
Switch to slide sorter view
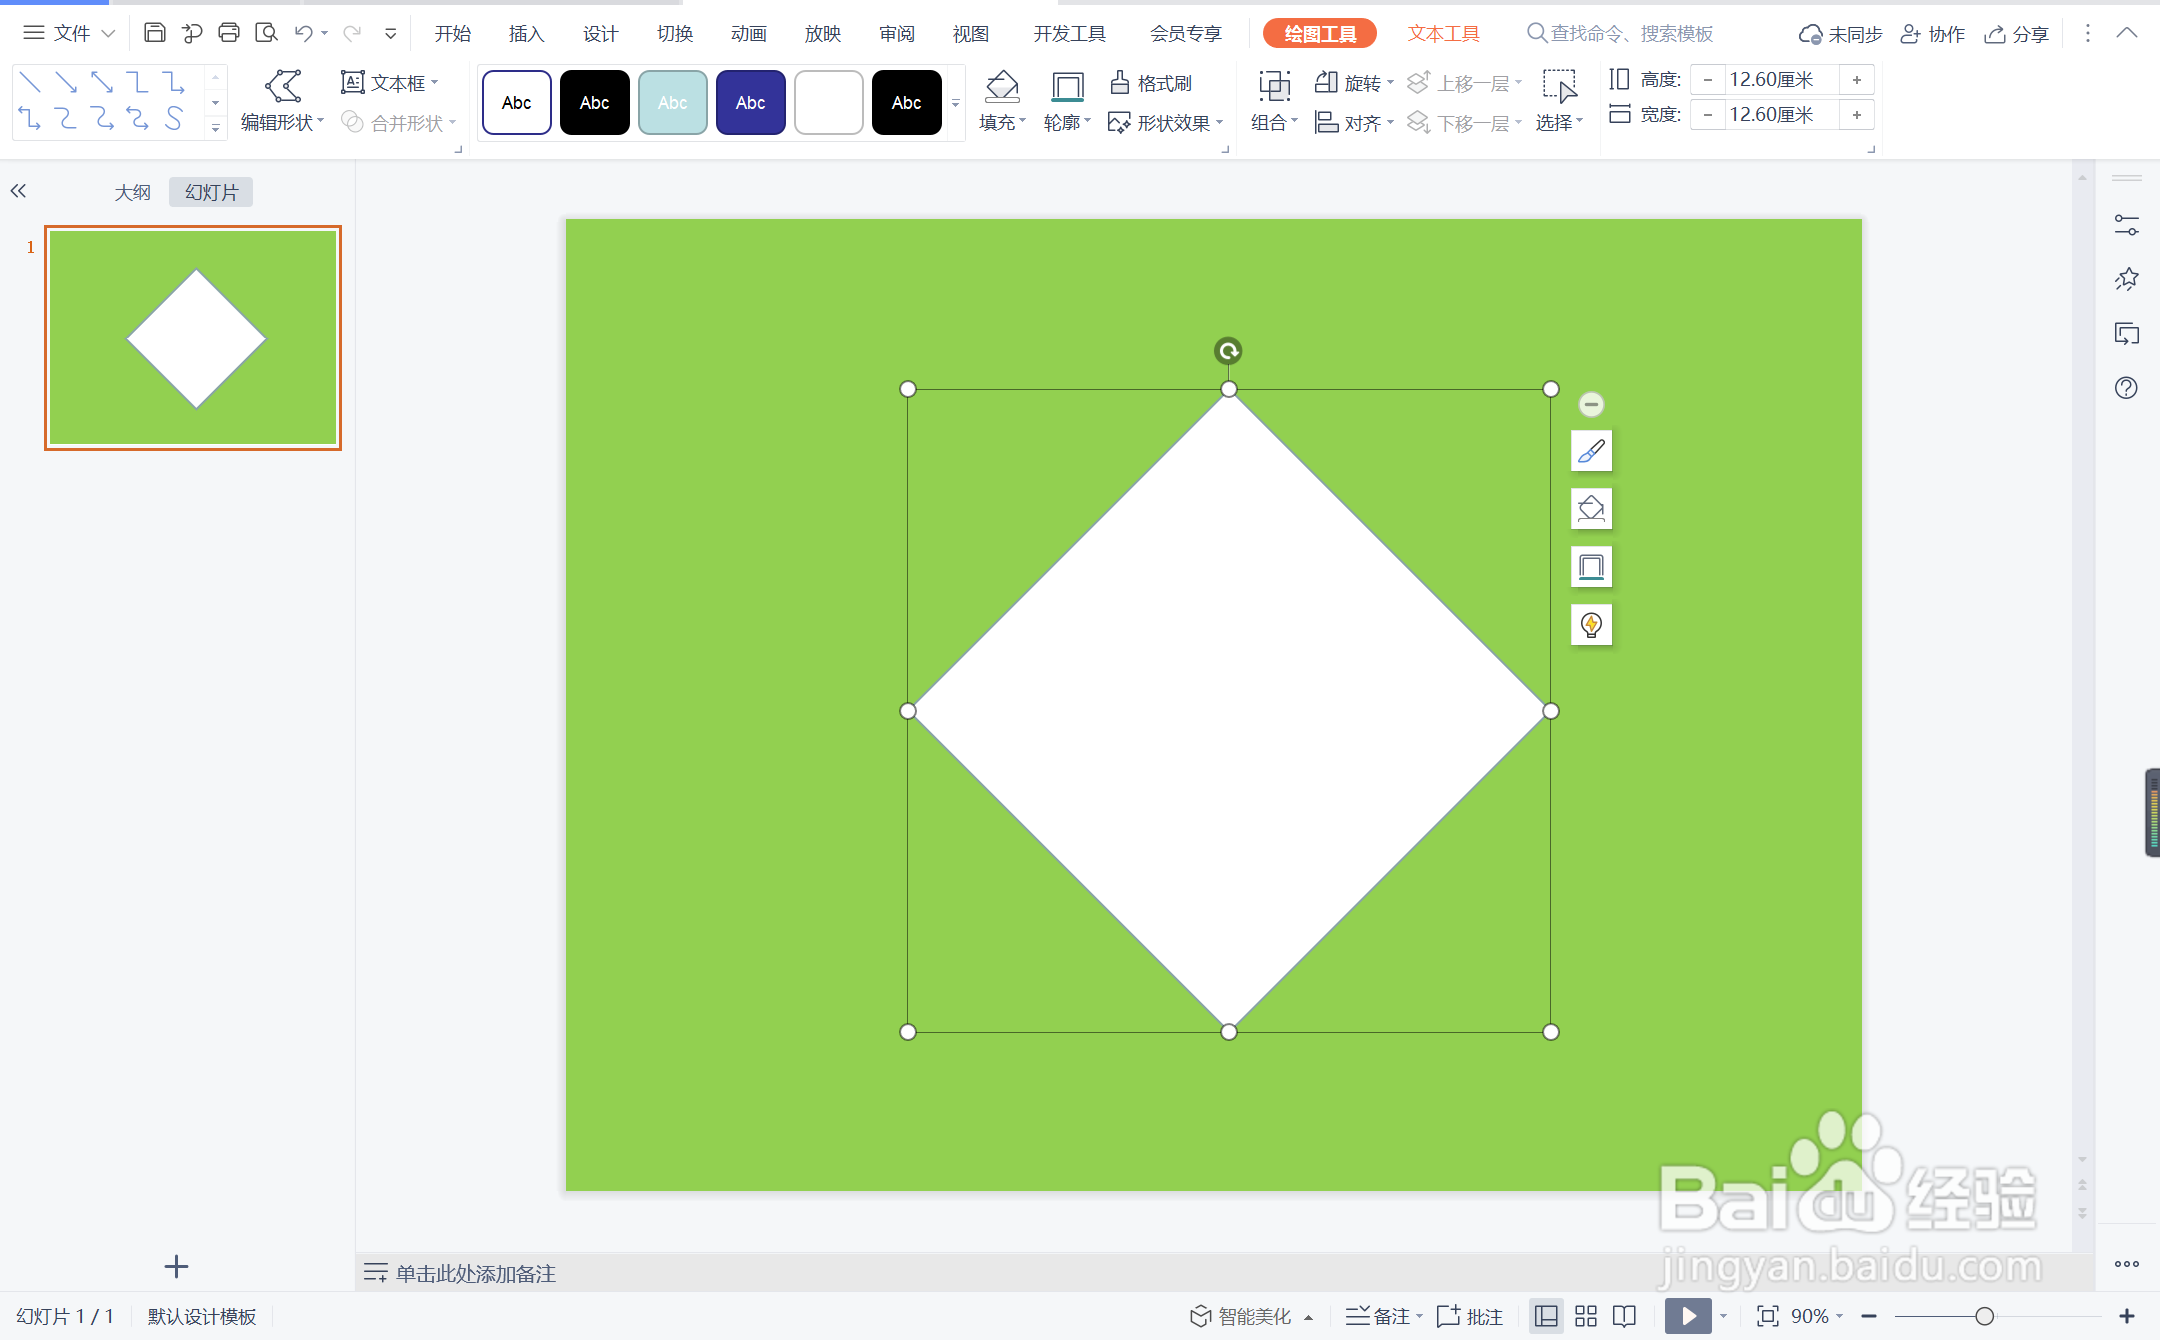point(1586,1316)
